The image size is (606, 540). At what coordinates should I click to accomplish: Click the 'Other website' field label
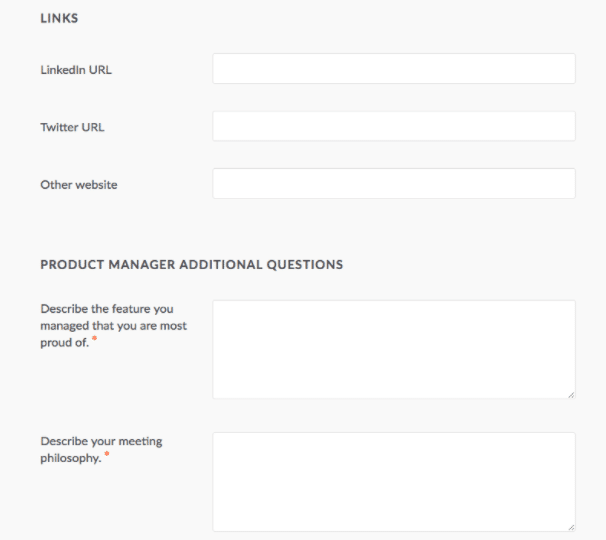coord(79,185)
